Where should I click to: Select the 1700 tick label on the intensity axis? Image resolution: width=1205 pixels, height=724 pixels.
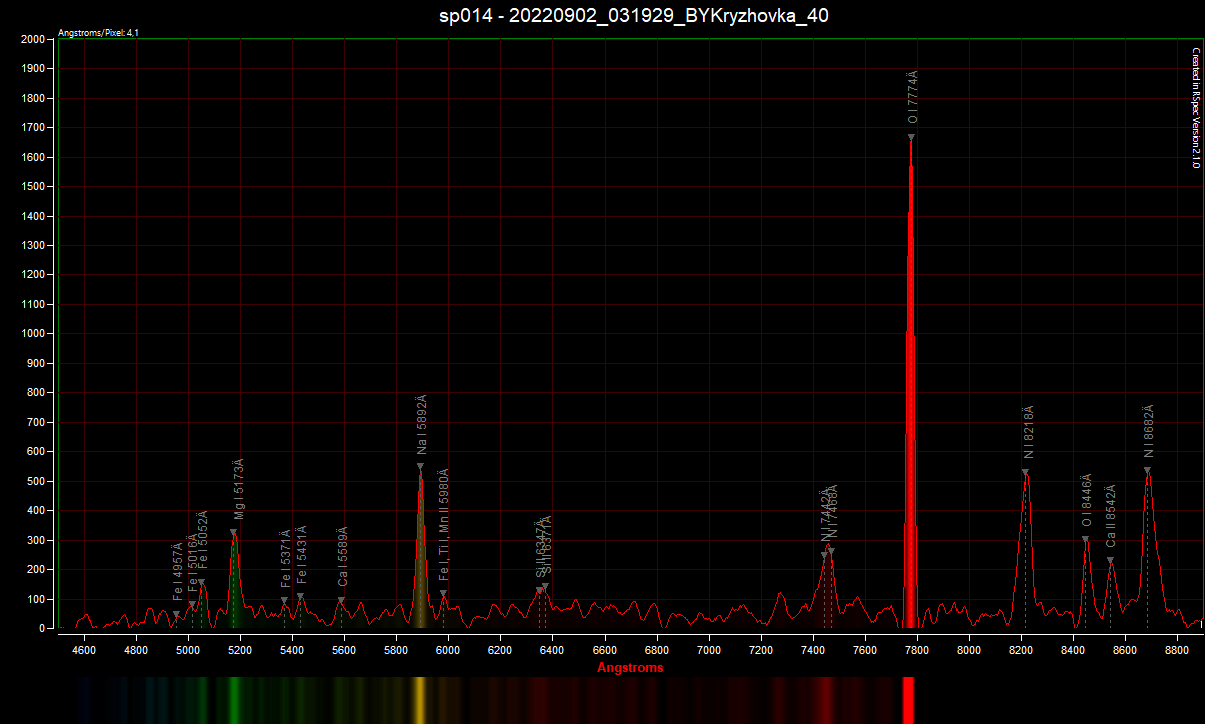pyautogui.click(x=35, y=128)
